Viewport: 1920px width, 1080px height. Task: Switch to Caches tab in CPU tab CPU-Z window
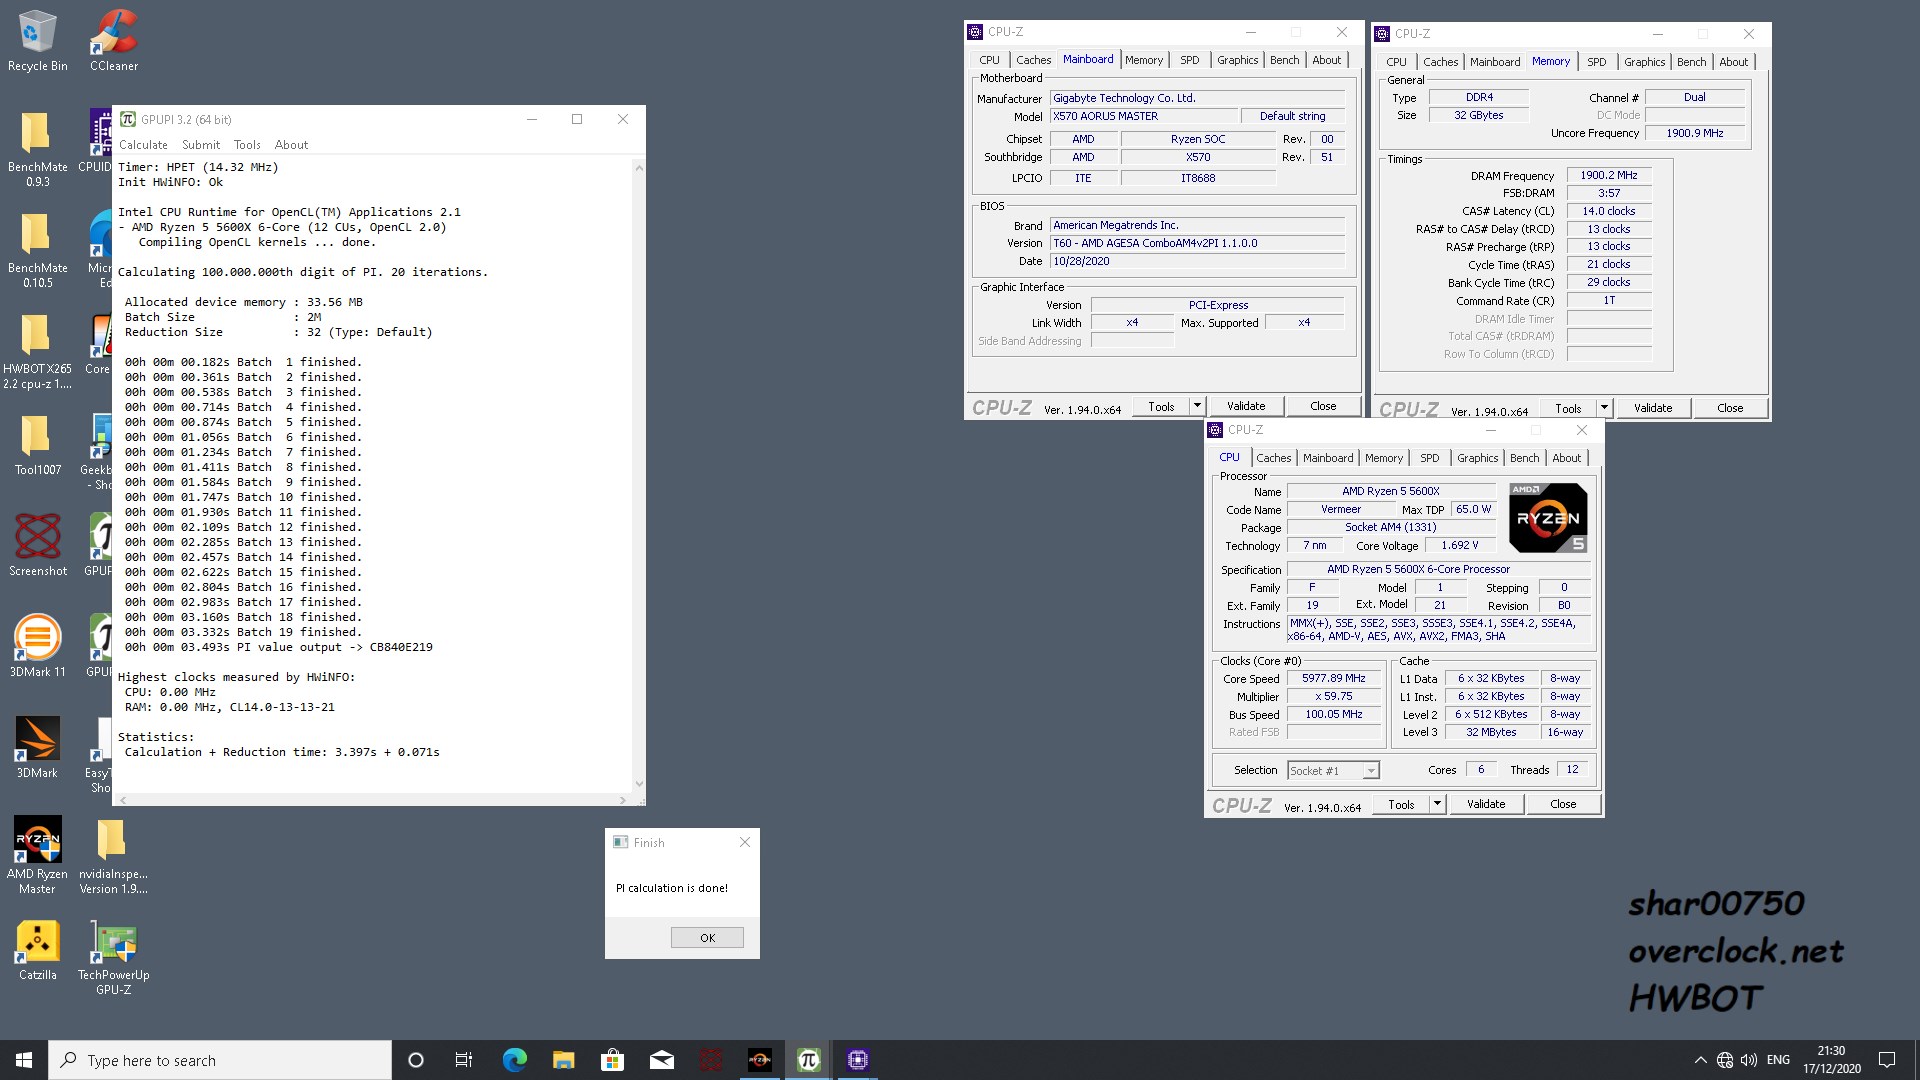pyautogui.click(x=1273, y=458)
